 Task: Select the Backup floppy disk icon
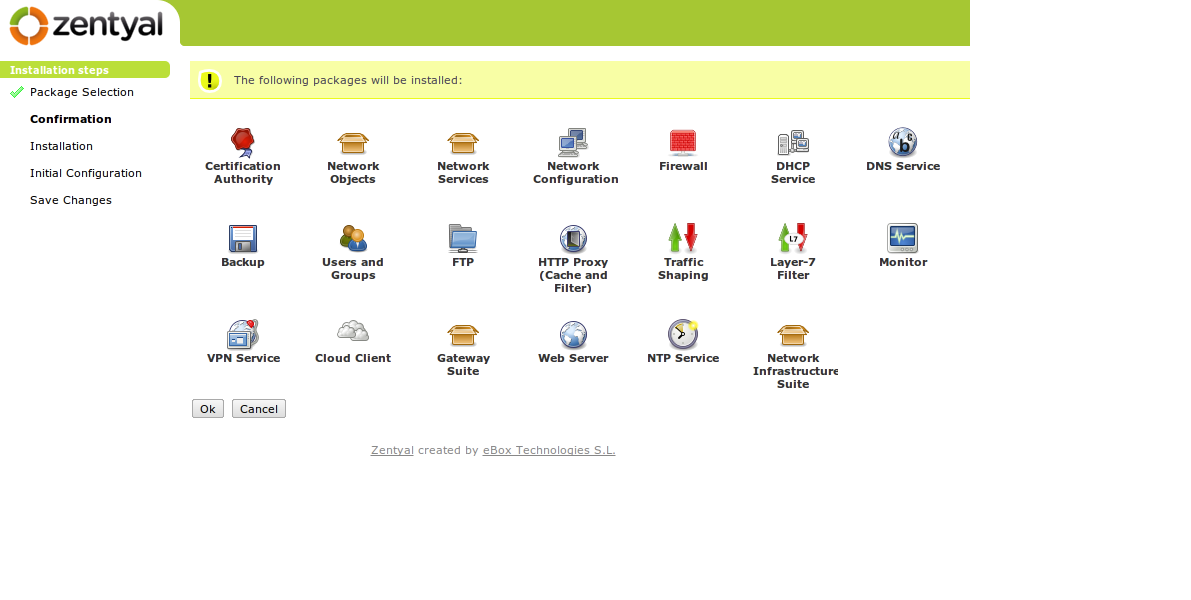point(243,238)
